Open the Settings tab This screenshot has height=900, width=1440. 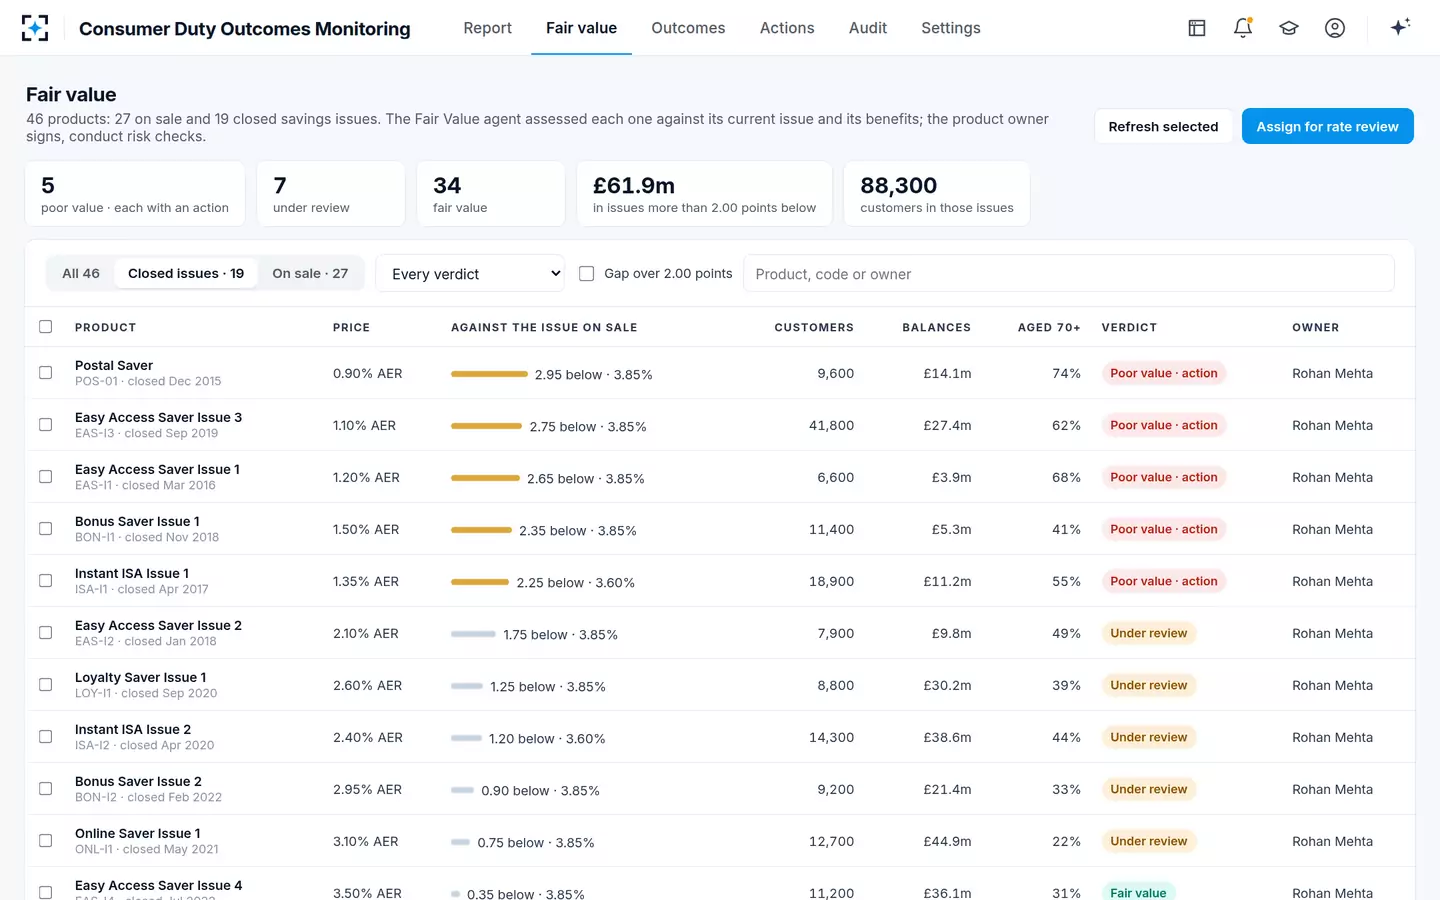(951, 28)
